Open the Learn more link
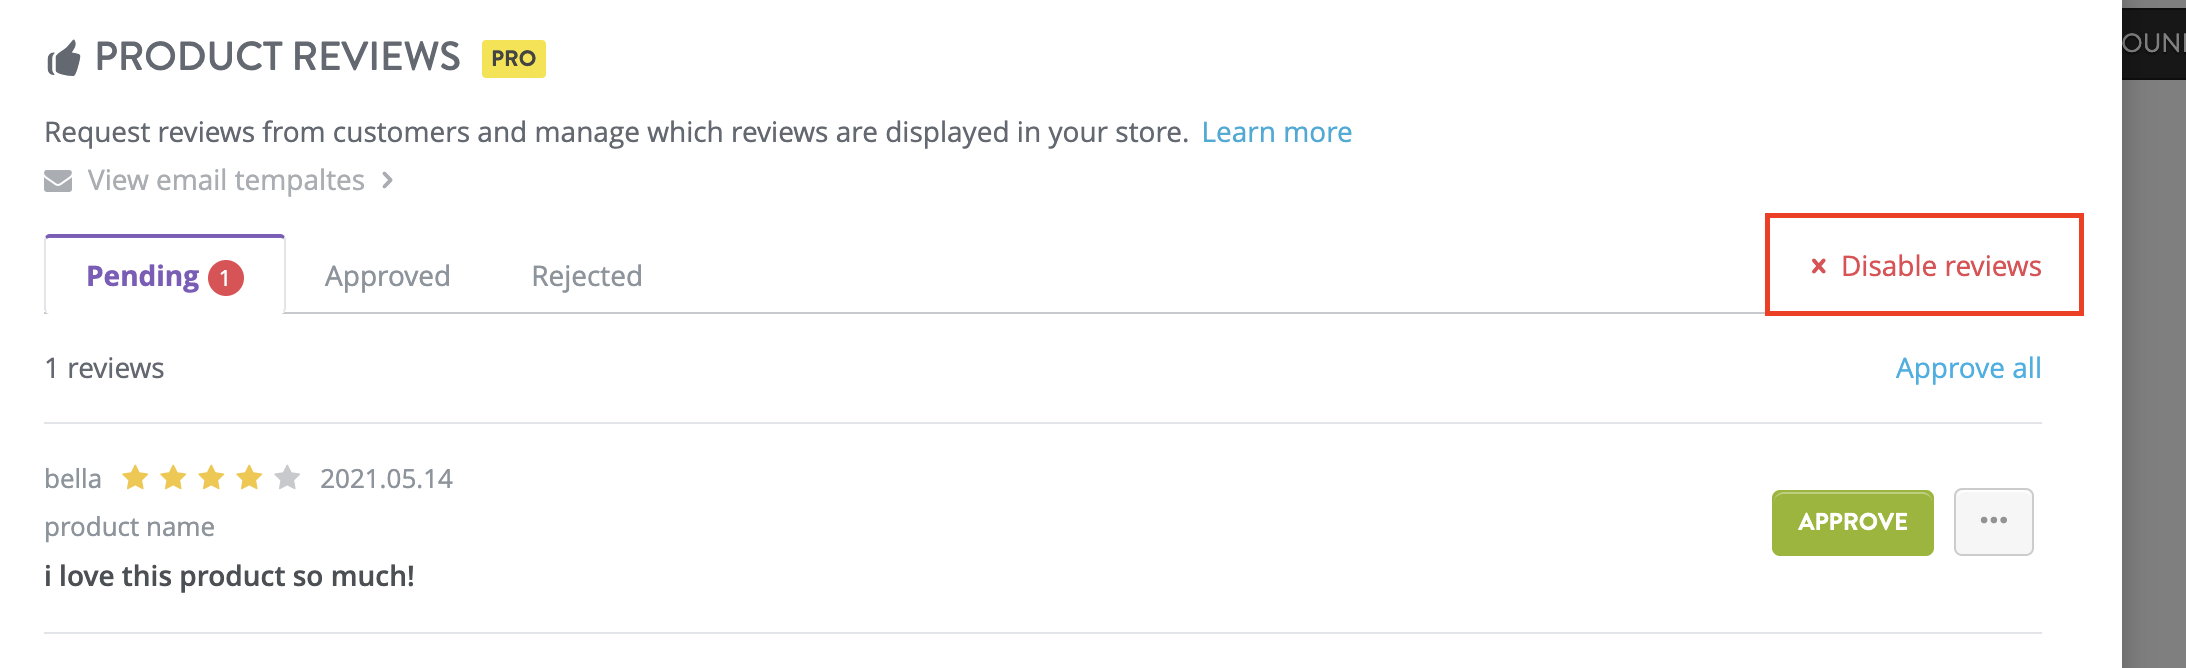 [x=1276, y=132]
